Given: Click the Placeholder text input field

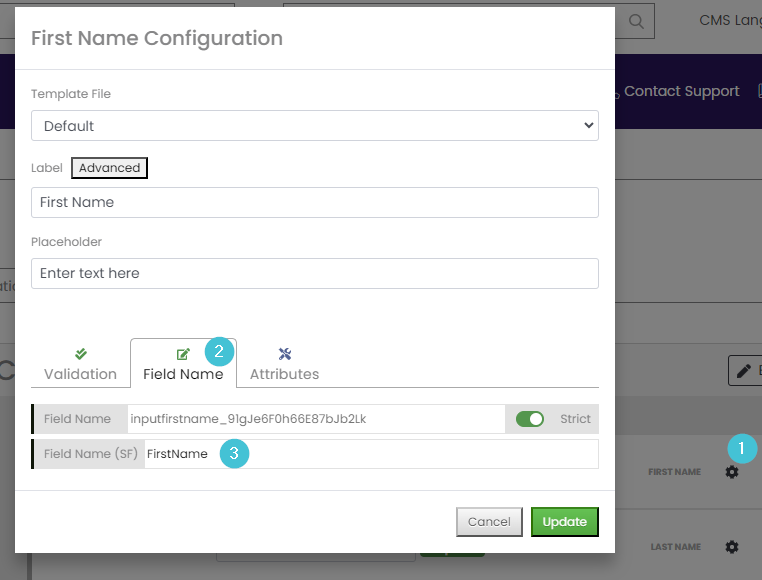Looking at the screenshot, I should pyautogui.click(x=315, y=273).
